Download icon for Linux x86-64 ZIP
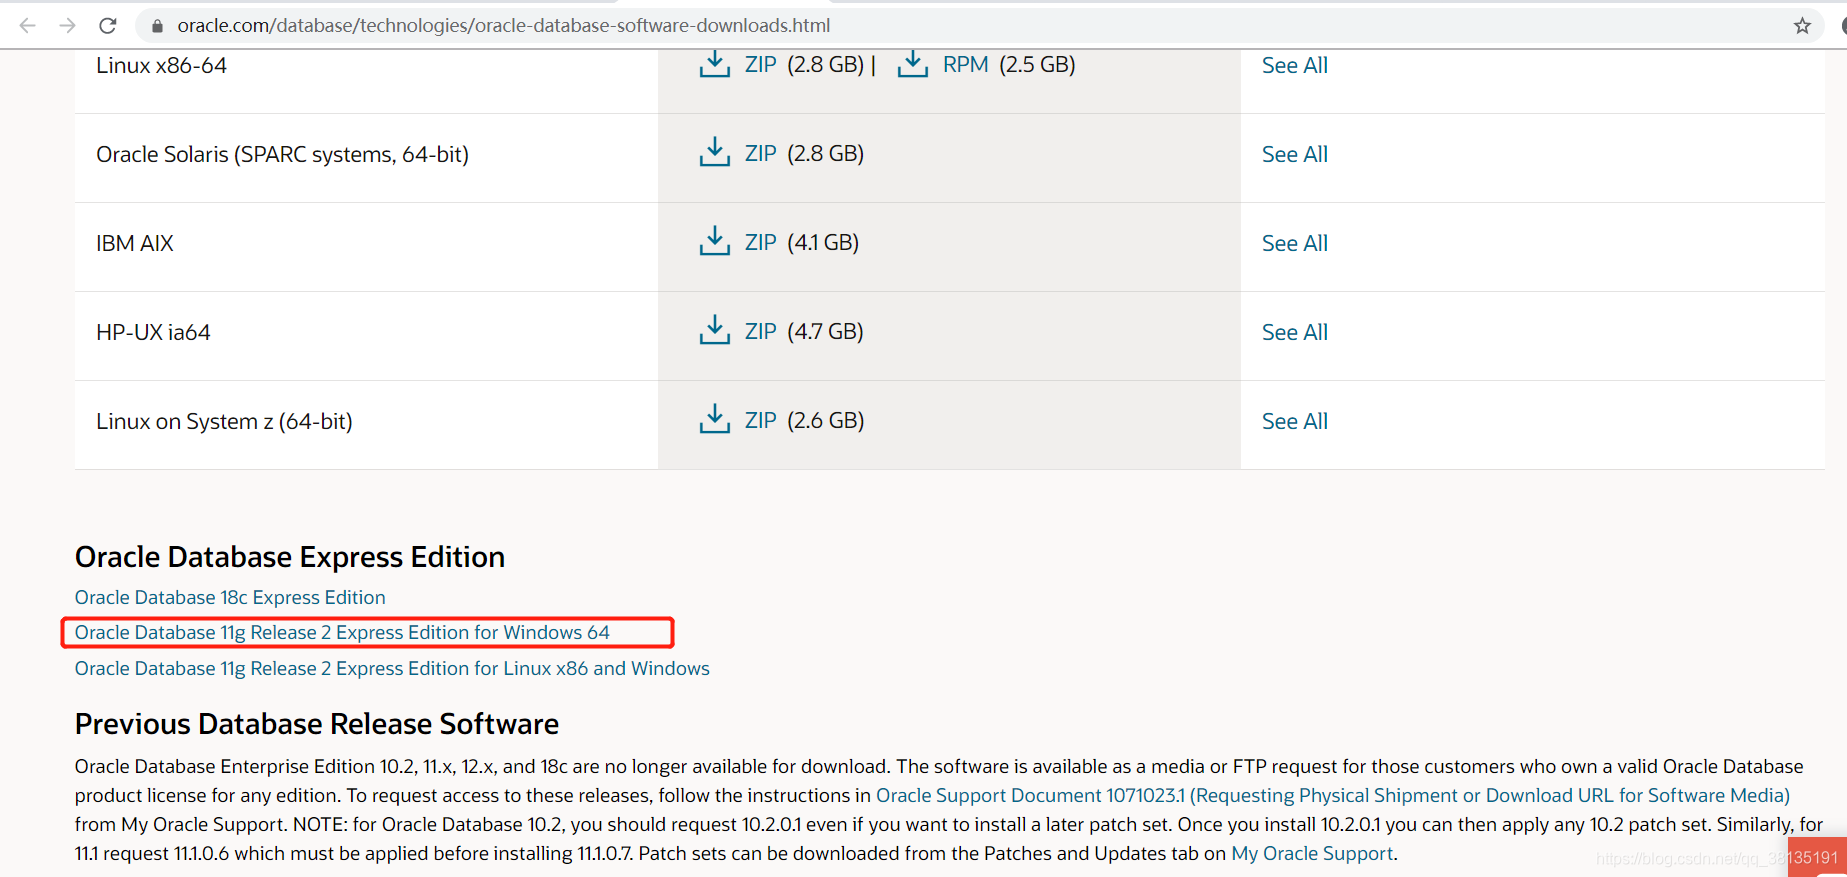Screen dimensions: 1847x877 (x=714, y=64)
